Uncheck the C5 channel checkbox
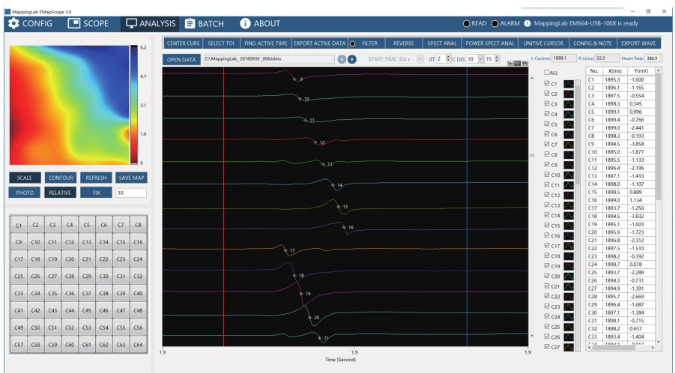This screenshot has width=675, height=373. point(547,124)
